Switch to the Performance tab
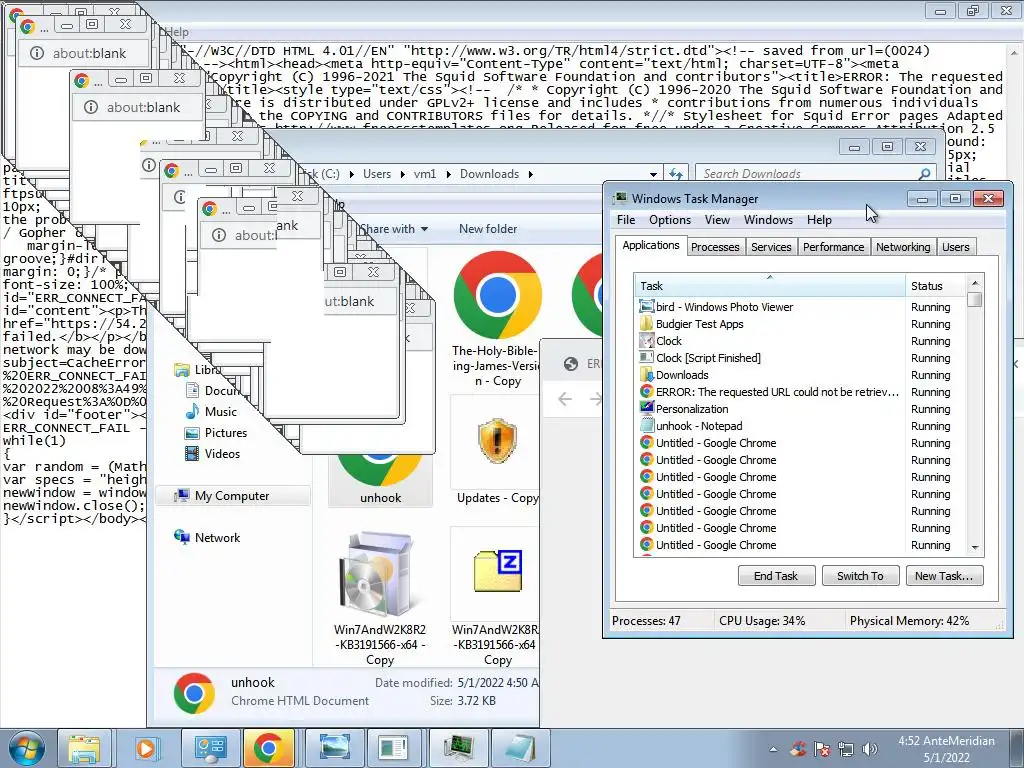Screen dimensions: 1024x768 (x=833, y=247)
